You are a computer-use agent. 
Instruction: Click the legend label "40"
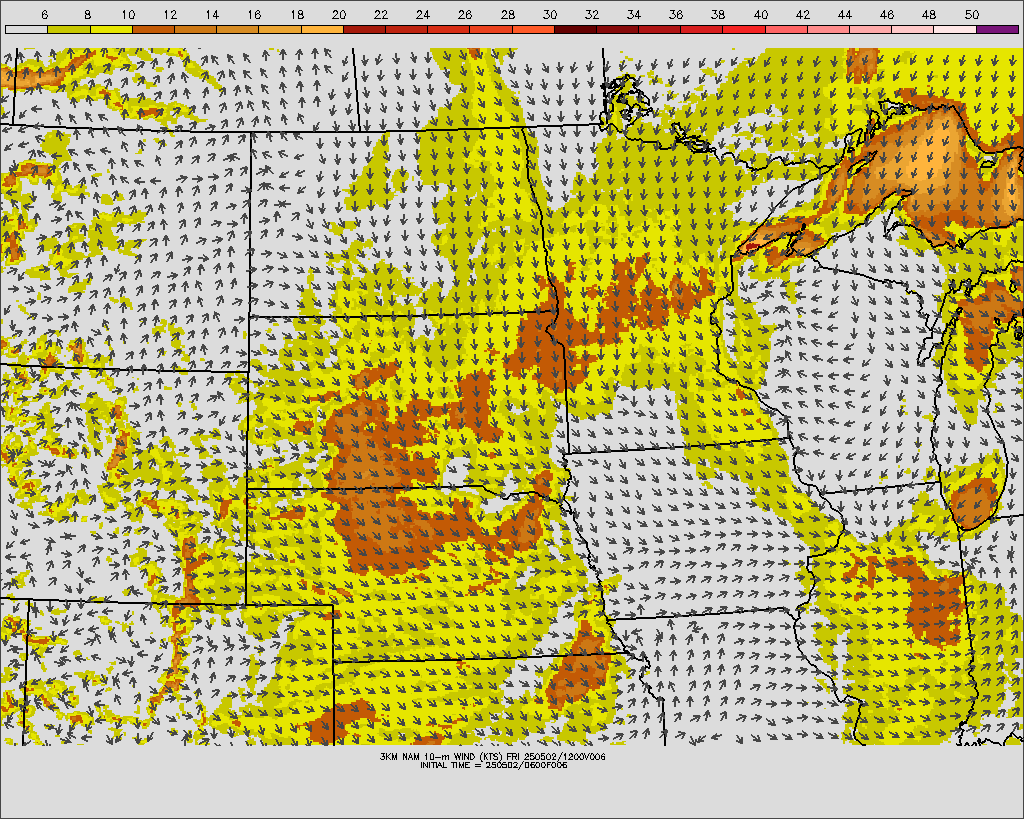(761, 14)
